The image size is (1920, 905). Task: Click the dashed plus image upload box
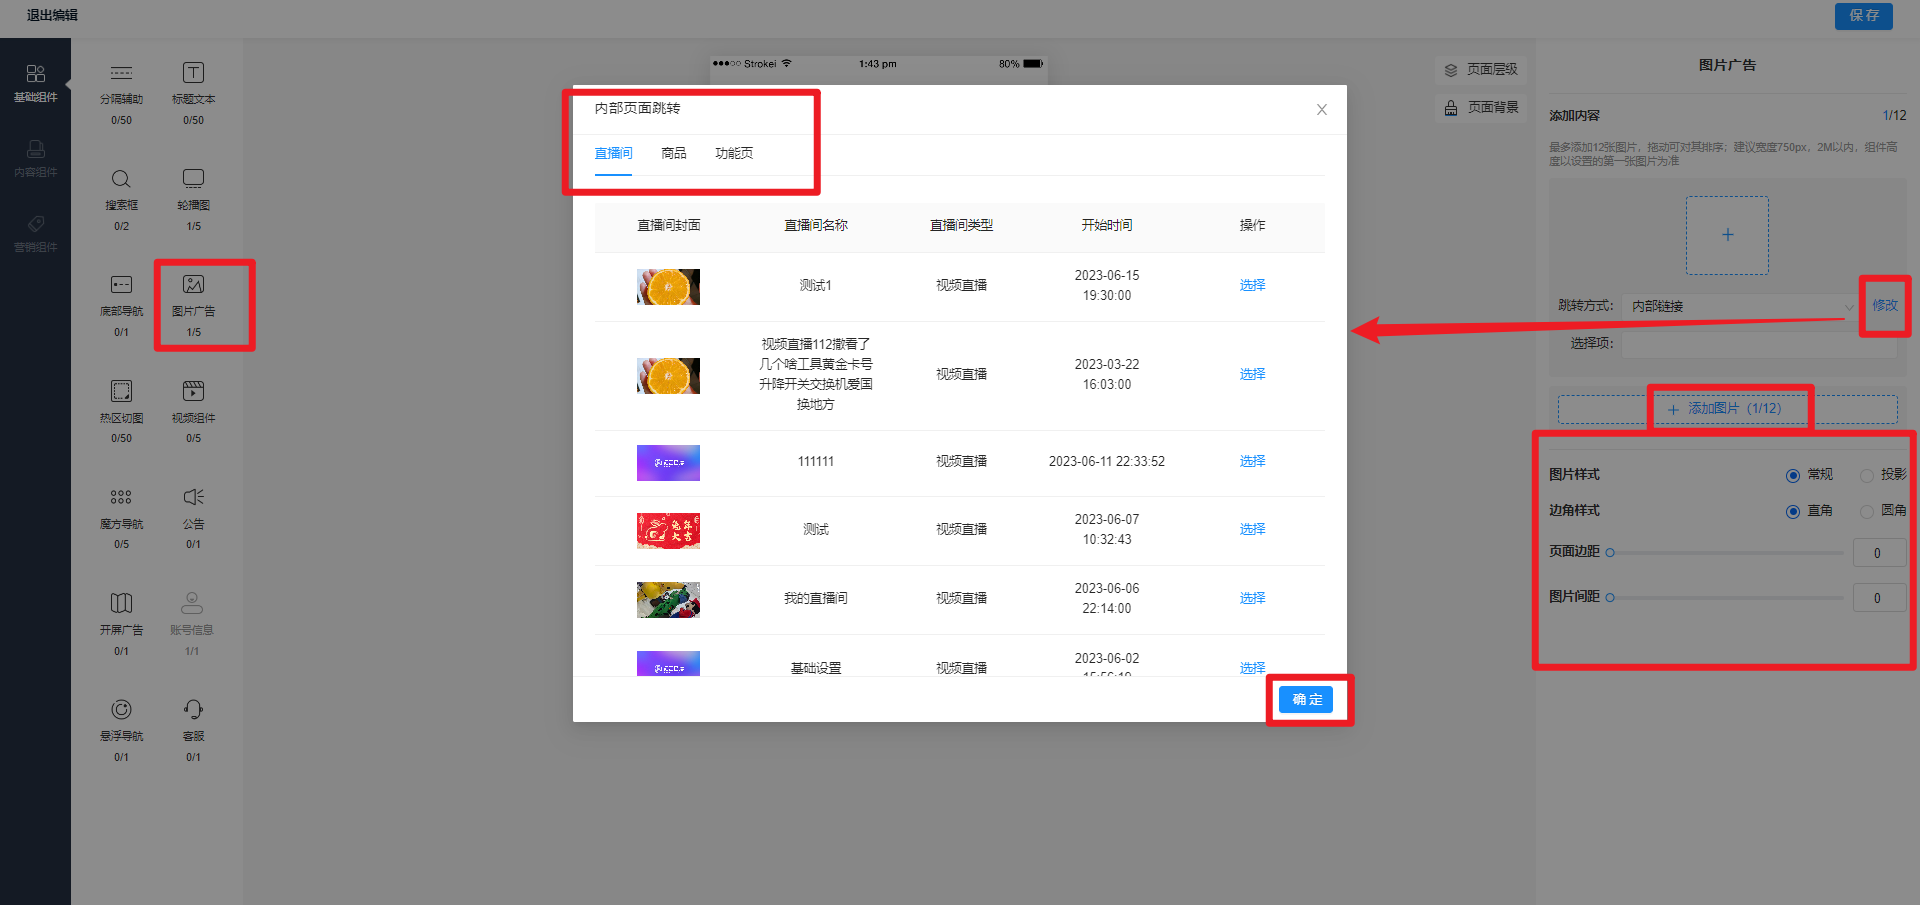coord(1727,235)
